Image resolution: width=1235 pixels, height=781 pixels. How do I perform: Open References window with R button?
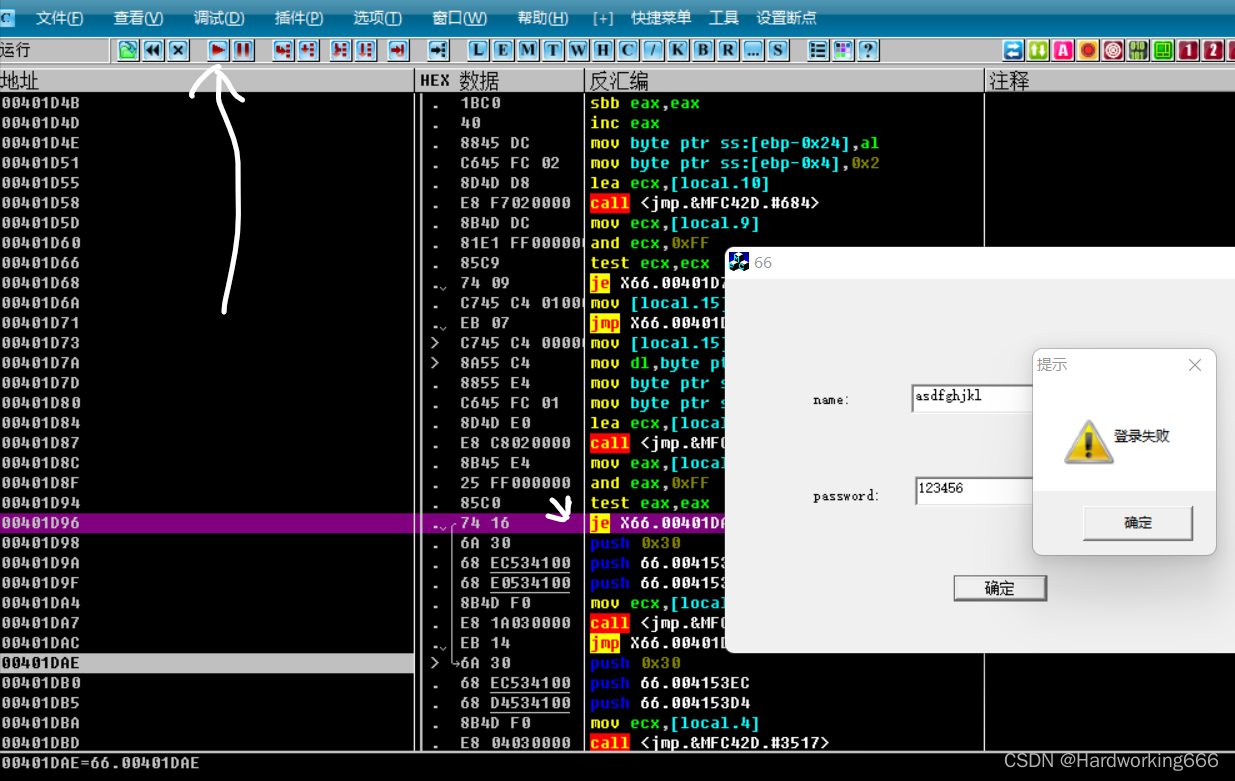[728, 50]
